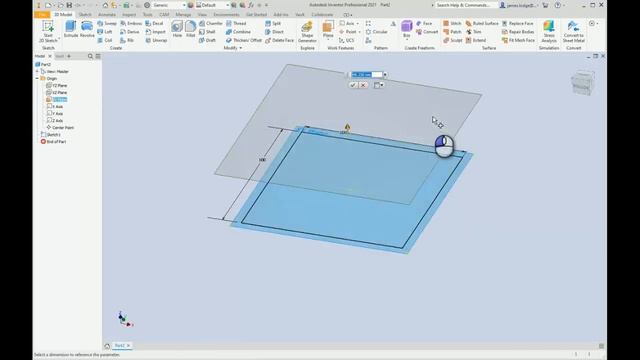Viewport: 640px width, 360px height.
Task: Activate the Chamfer tool
Action: 211,23
